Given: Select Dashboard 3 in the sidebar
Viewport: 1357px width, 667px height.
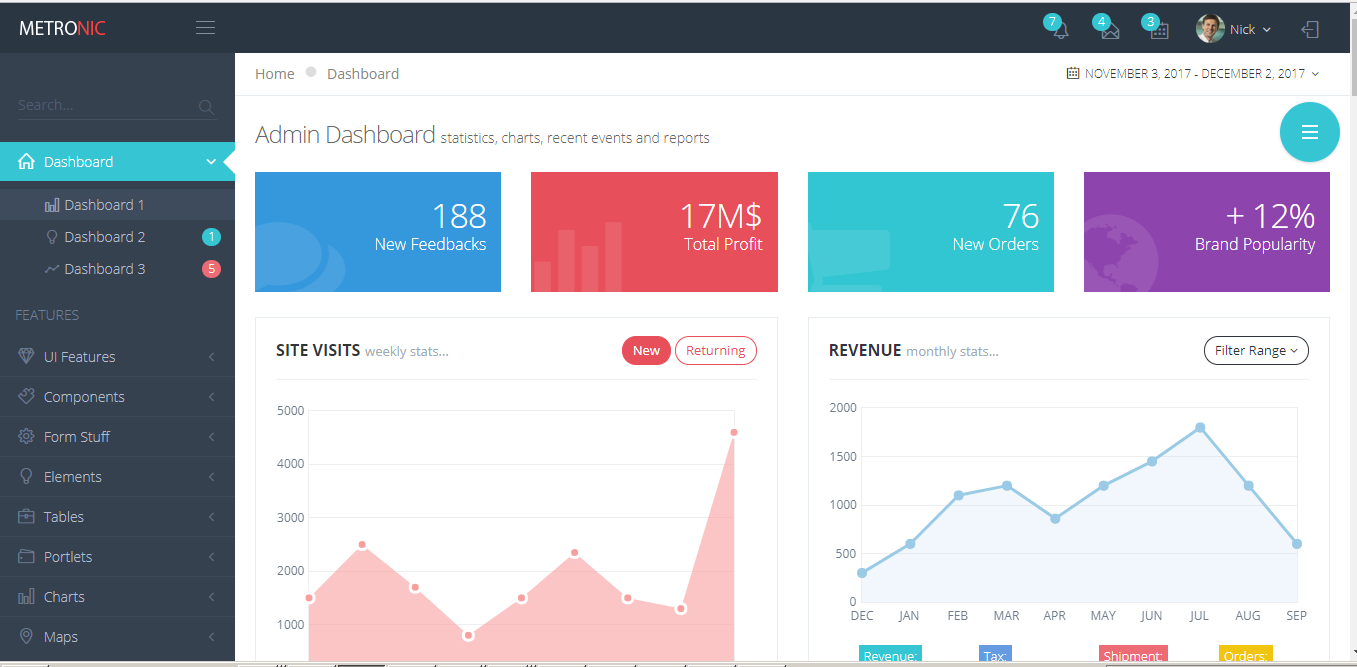Looking at the screenshot, I should (x=103, y=268).
